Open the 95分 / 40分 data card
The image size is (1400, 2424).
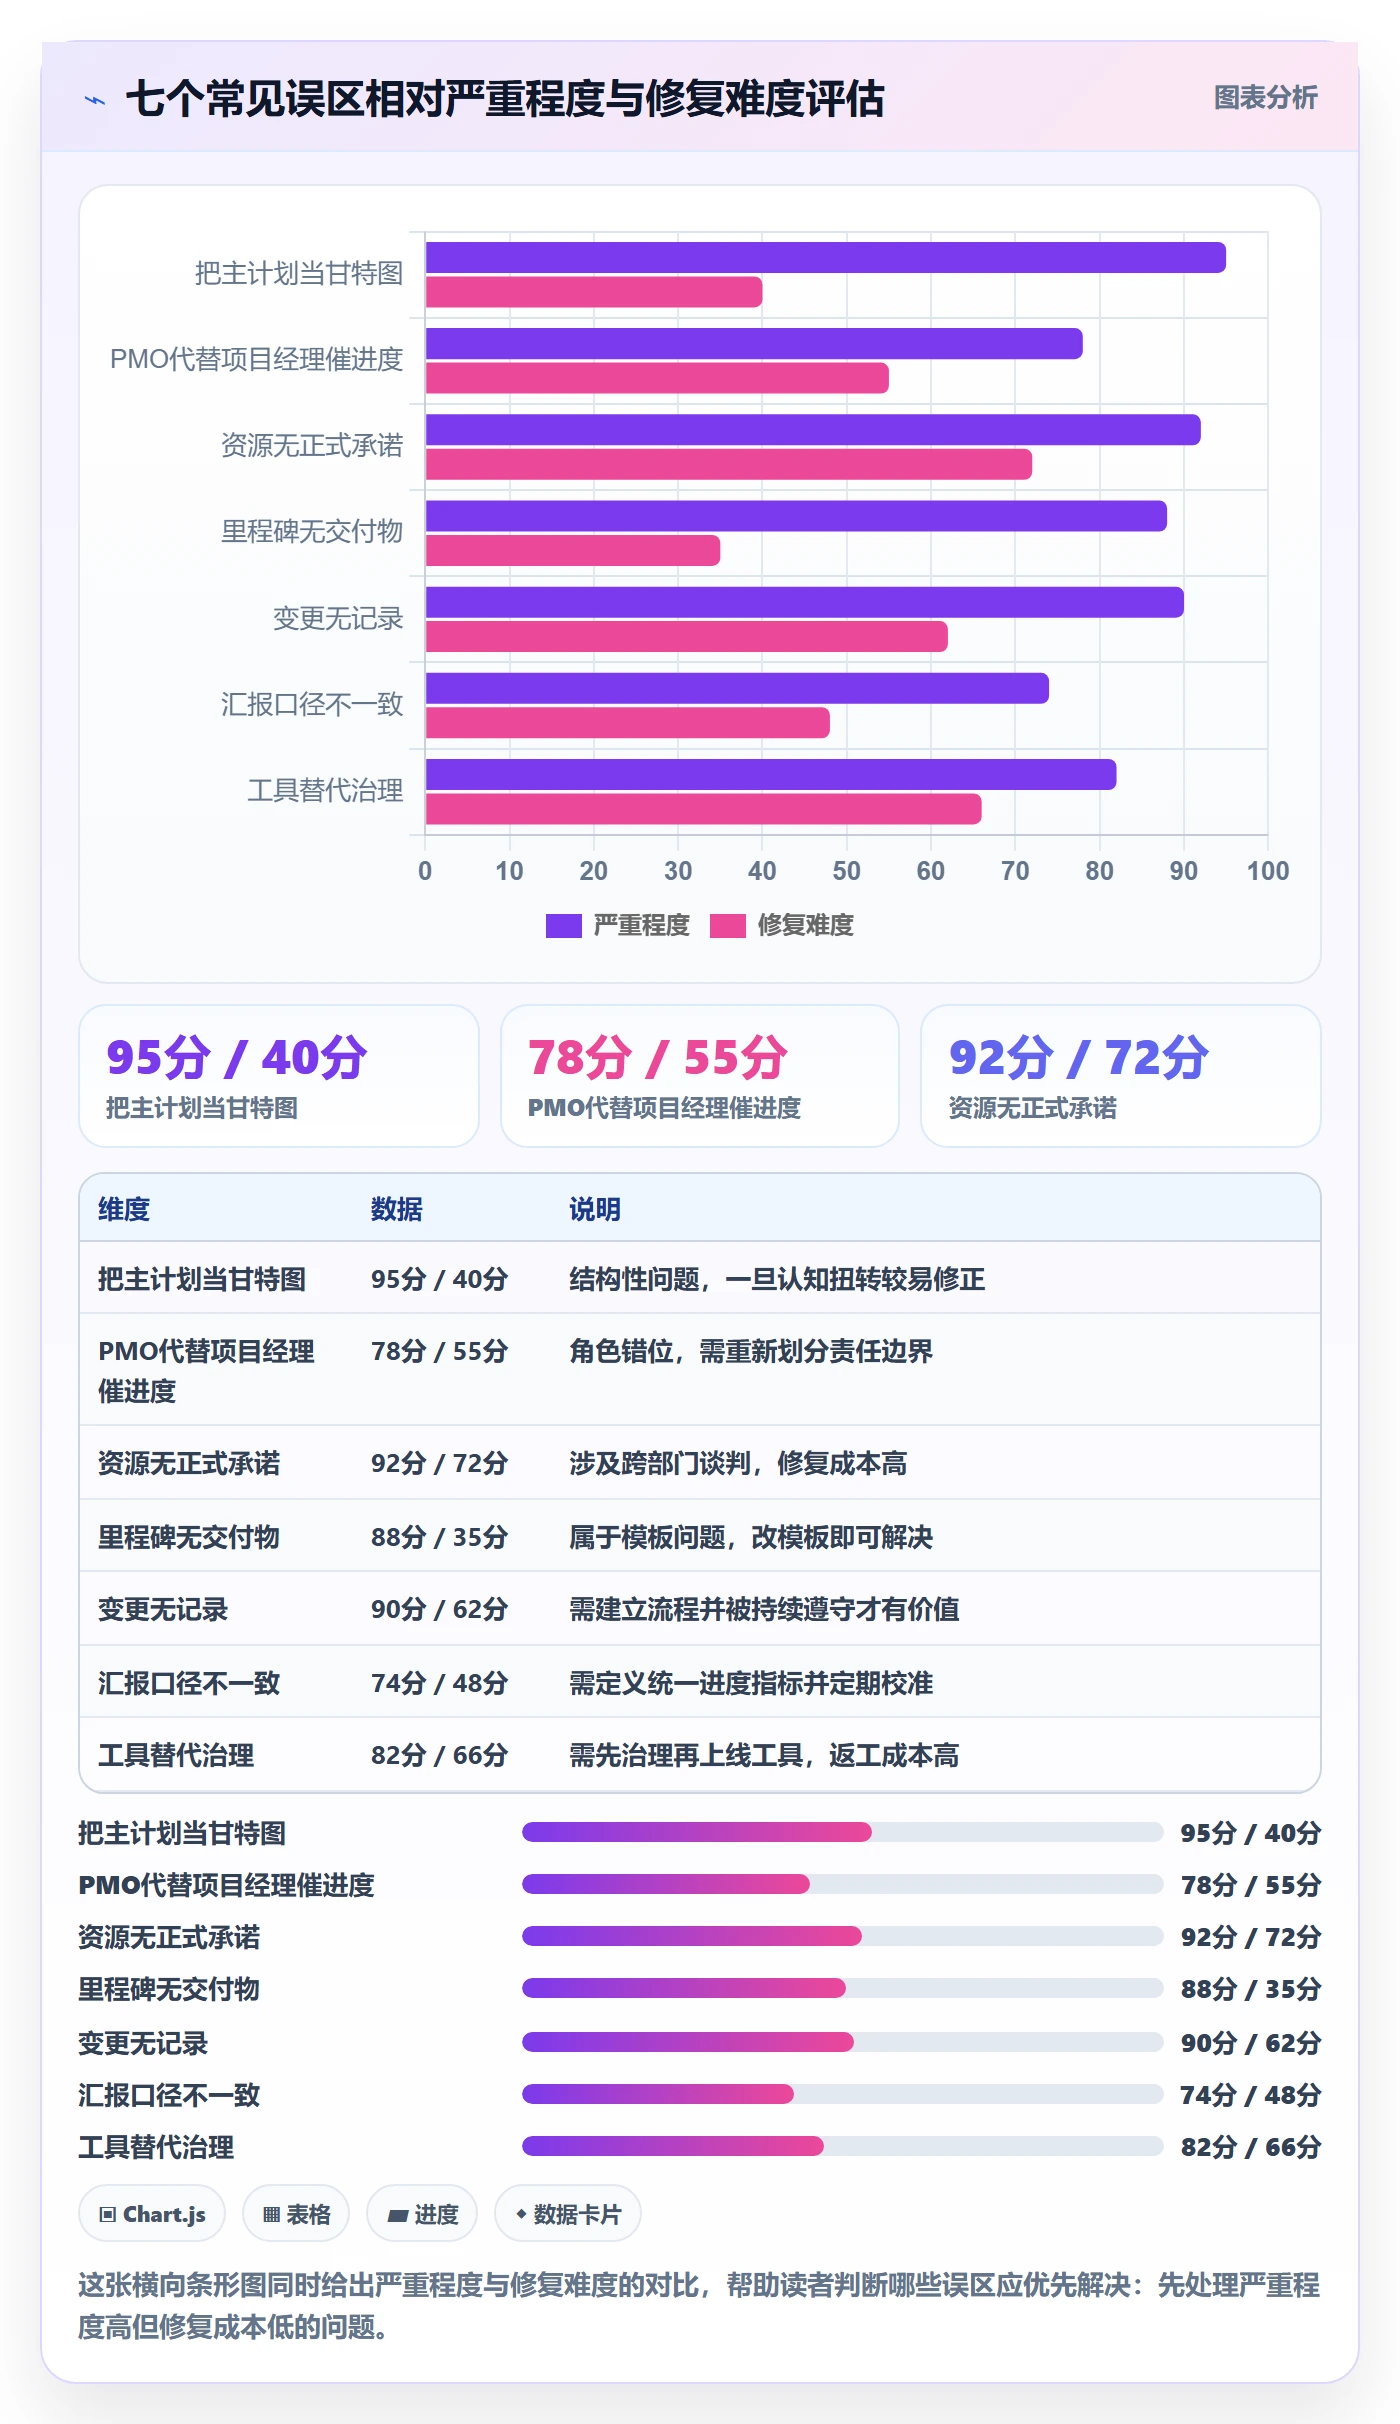[279, 1076]
